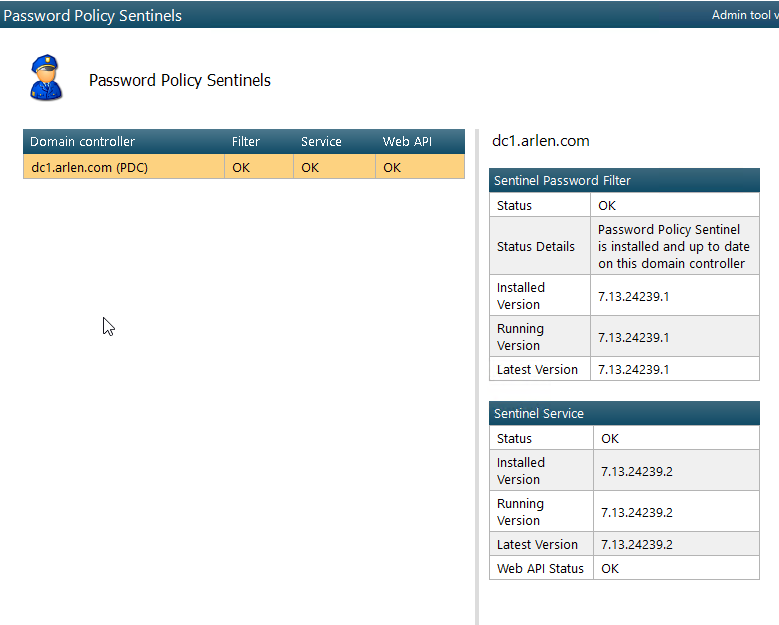Click the Password Policy Sentinels page heading
The height and width of the screenshot is (625, 779).
click(180, 80)
